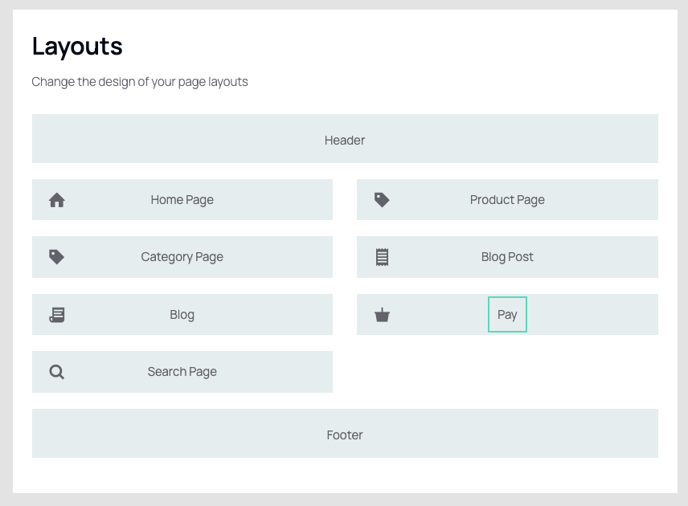688x506 pixels.
Task: Open the Header layout block
Action: click(345, 139)
